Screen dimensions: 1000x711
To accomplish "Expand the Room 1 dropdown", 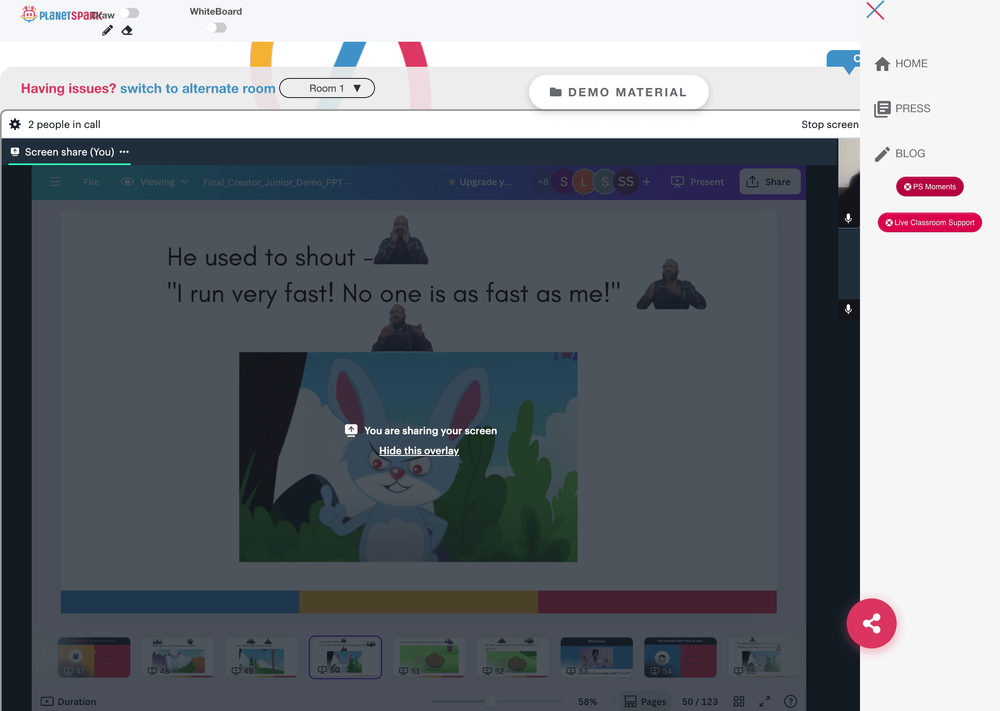I will coord(327,88).
